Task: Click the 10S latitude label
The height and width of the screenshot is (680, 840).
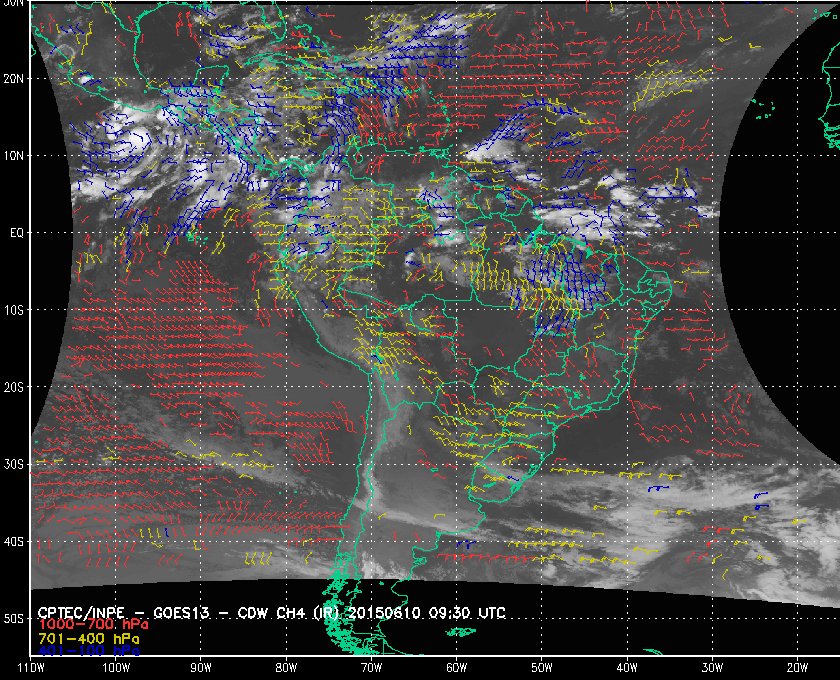Action: tap(13, 310)
